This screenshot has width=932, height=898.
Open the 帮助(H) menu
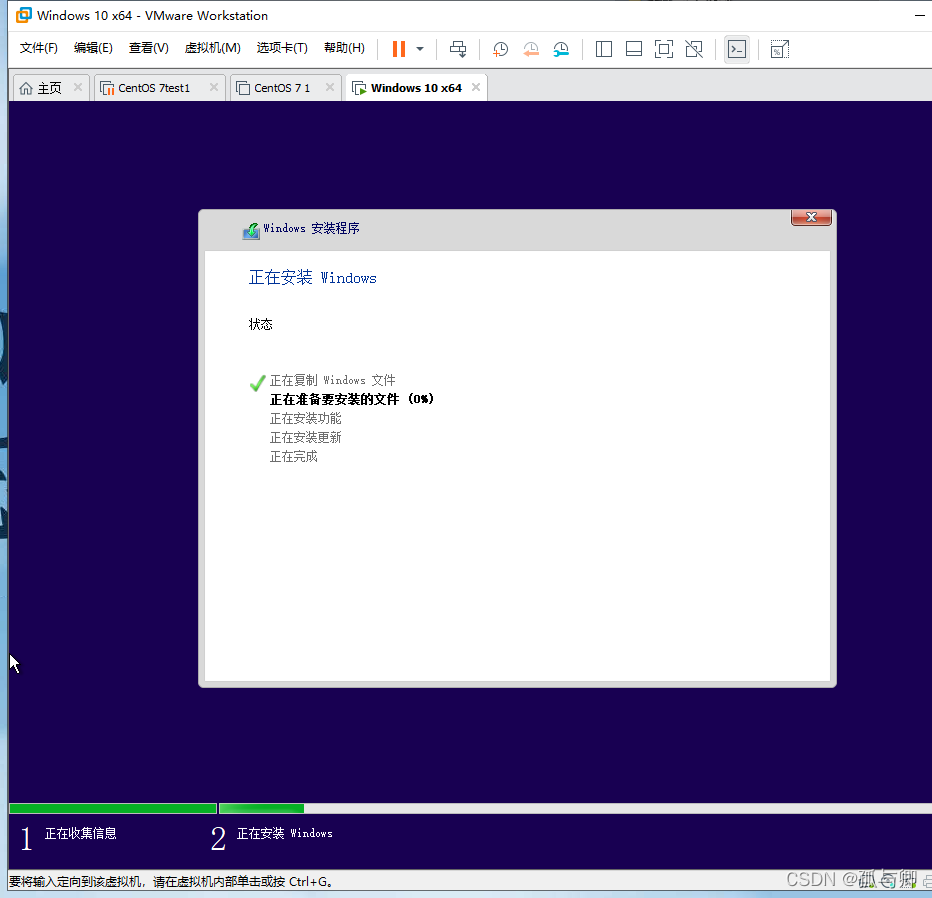tap(344, 48)
